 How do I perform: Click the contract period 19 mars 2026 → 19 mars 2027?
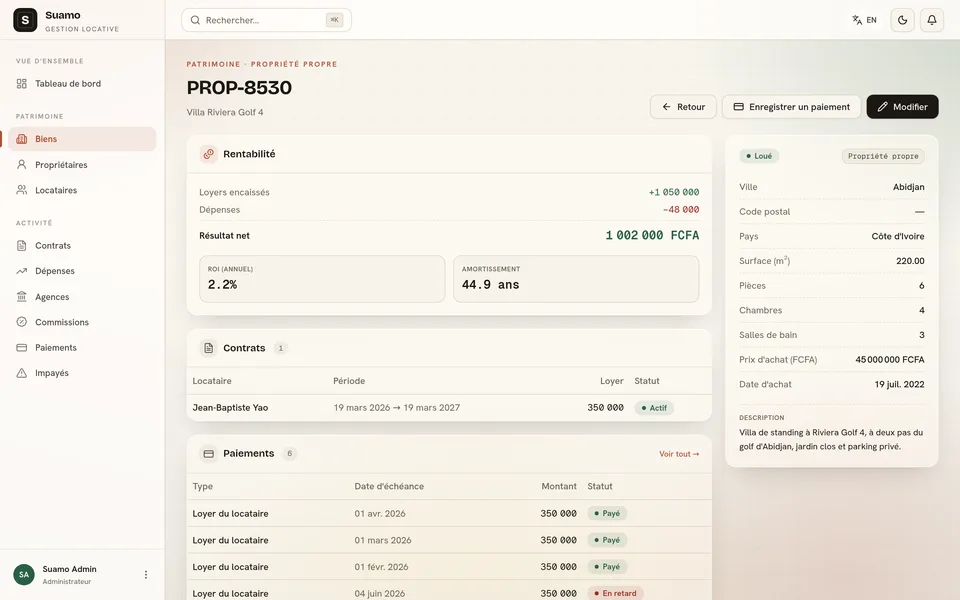click(x=397, y=408)
